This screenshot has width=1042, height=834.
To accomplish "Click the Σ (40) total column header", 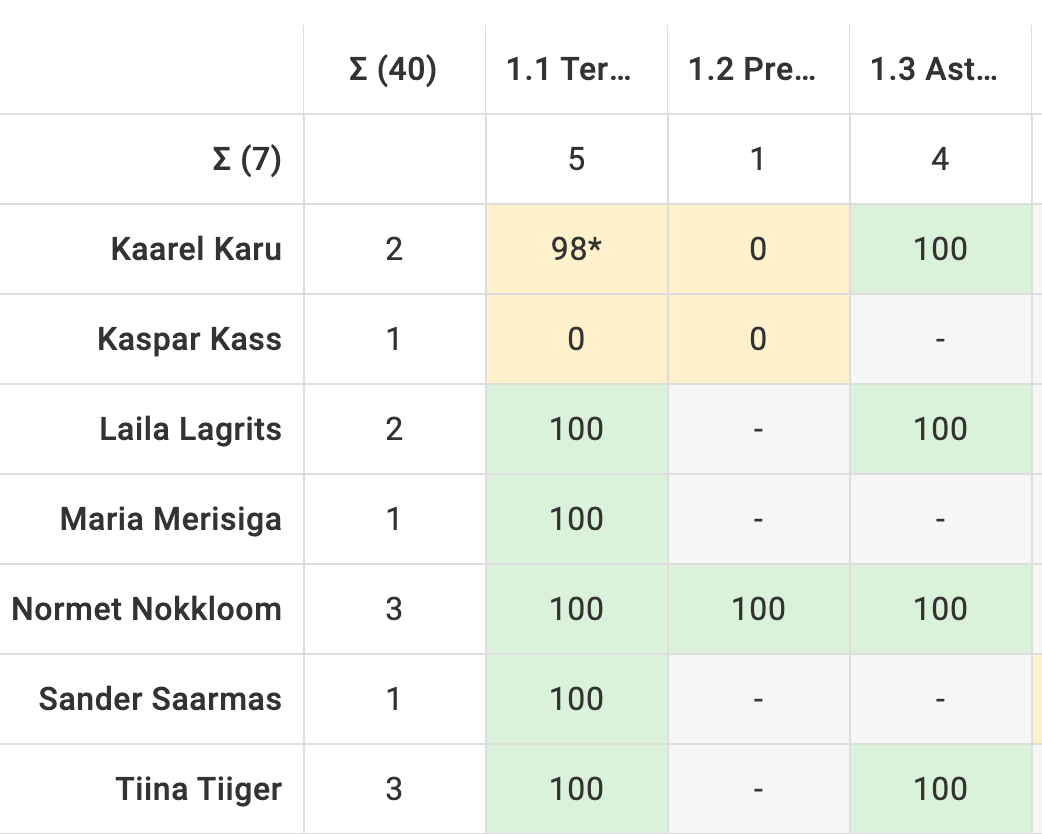I will coord(394,69).
